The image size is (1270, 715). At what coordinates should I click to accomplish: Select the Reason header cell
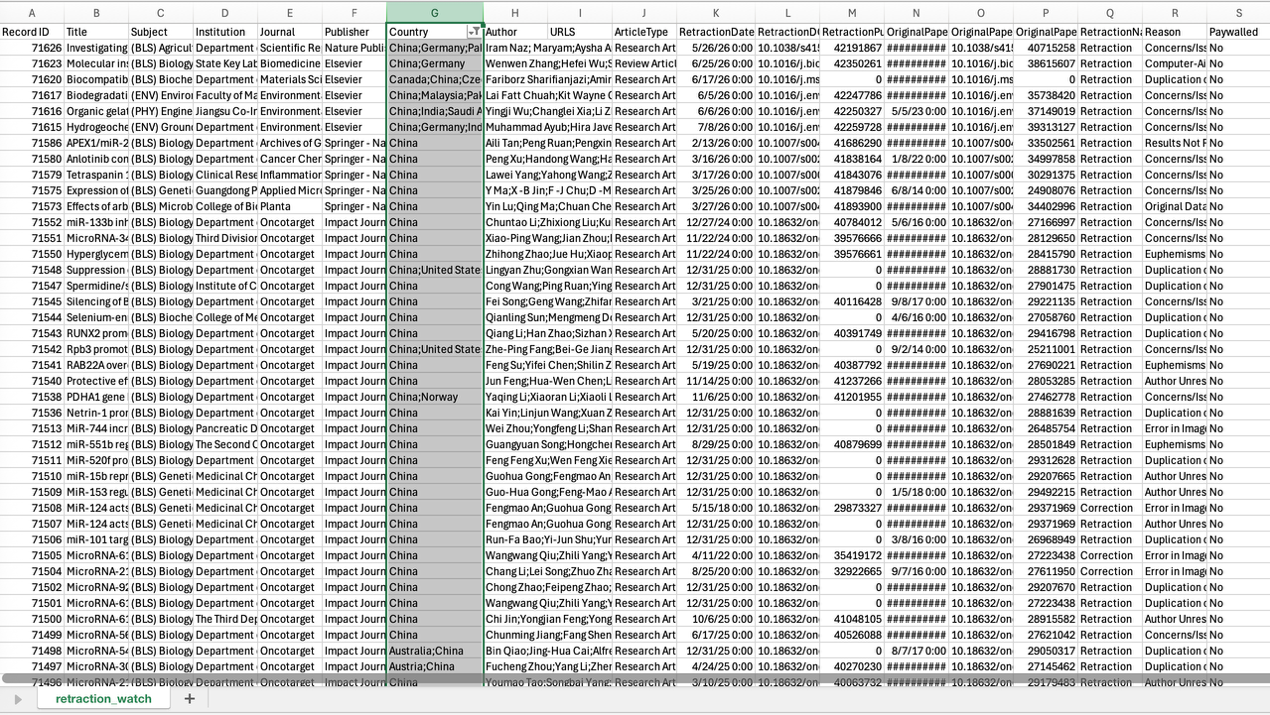1174,32
